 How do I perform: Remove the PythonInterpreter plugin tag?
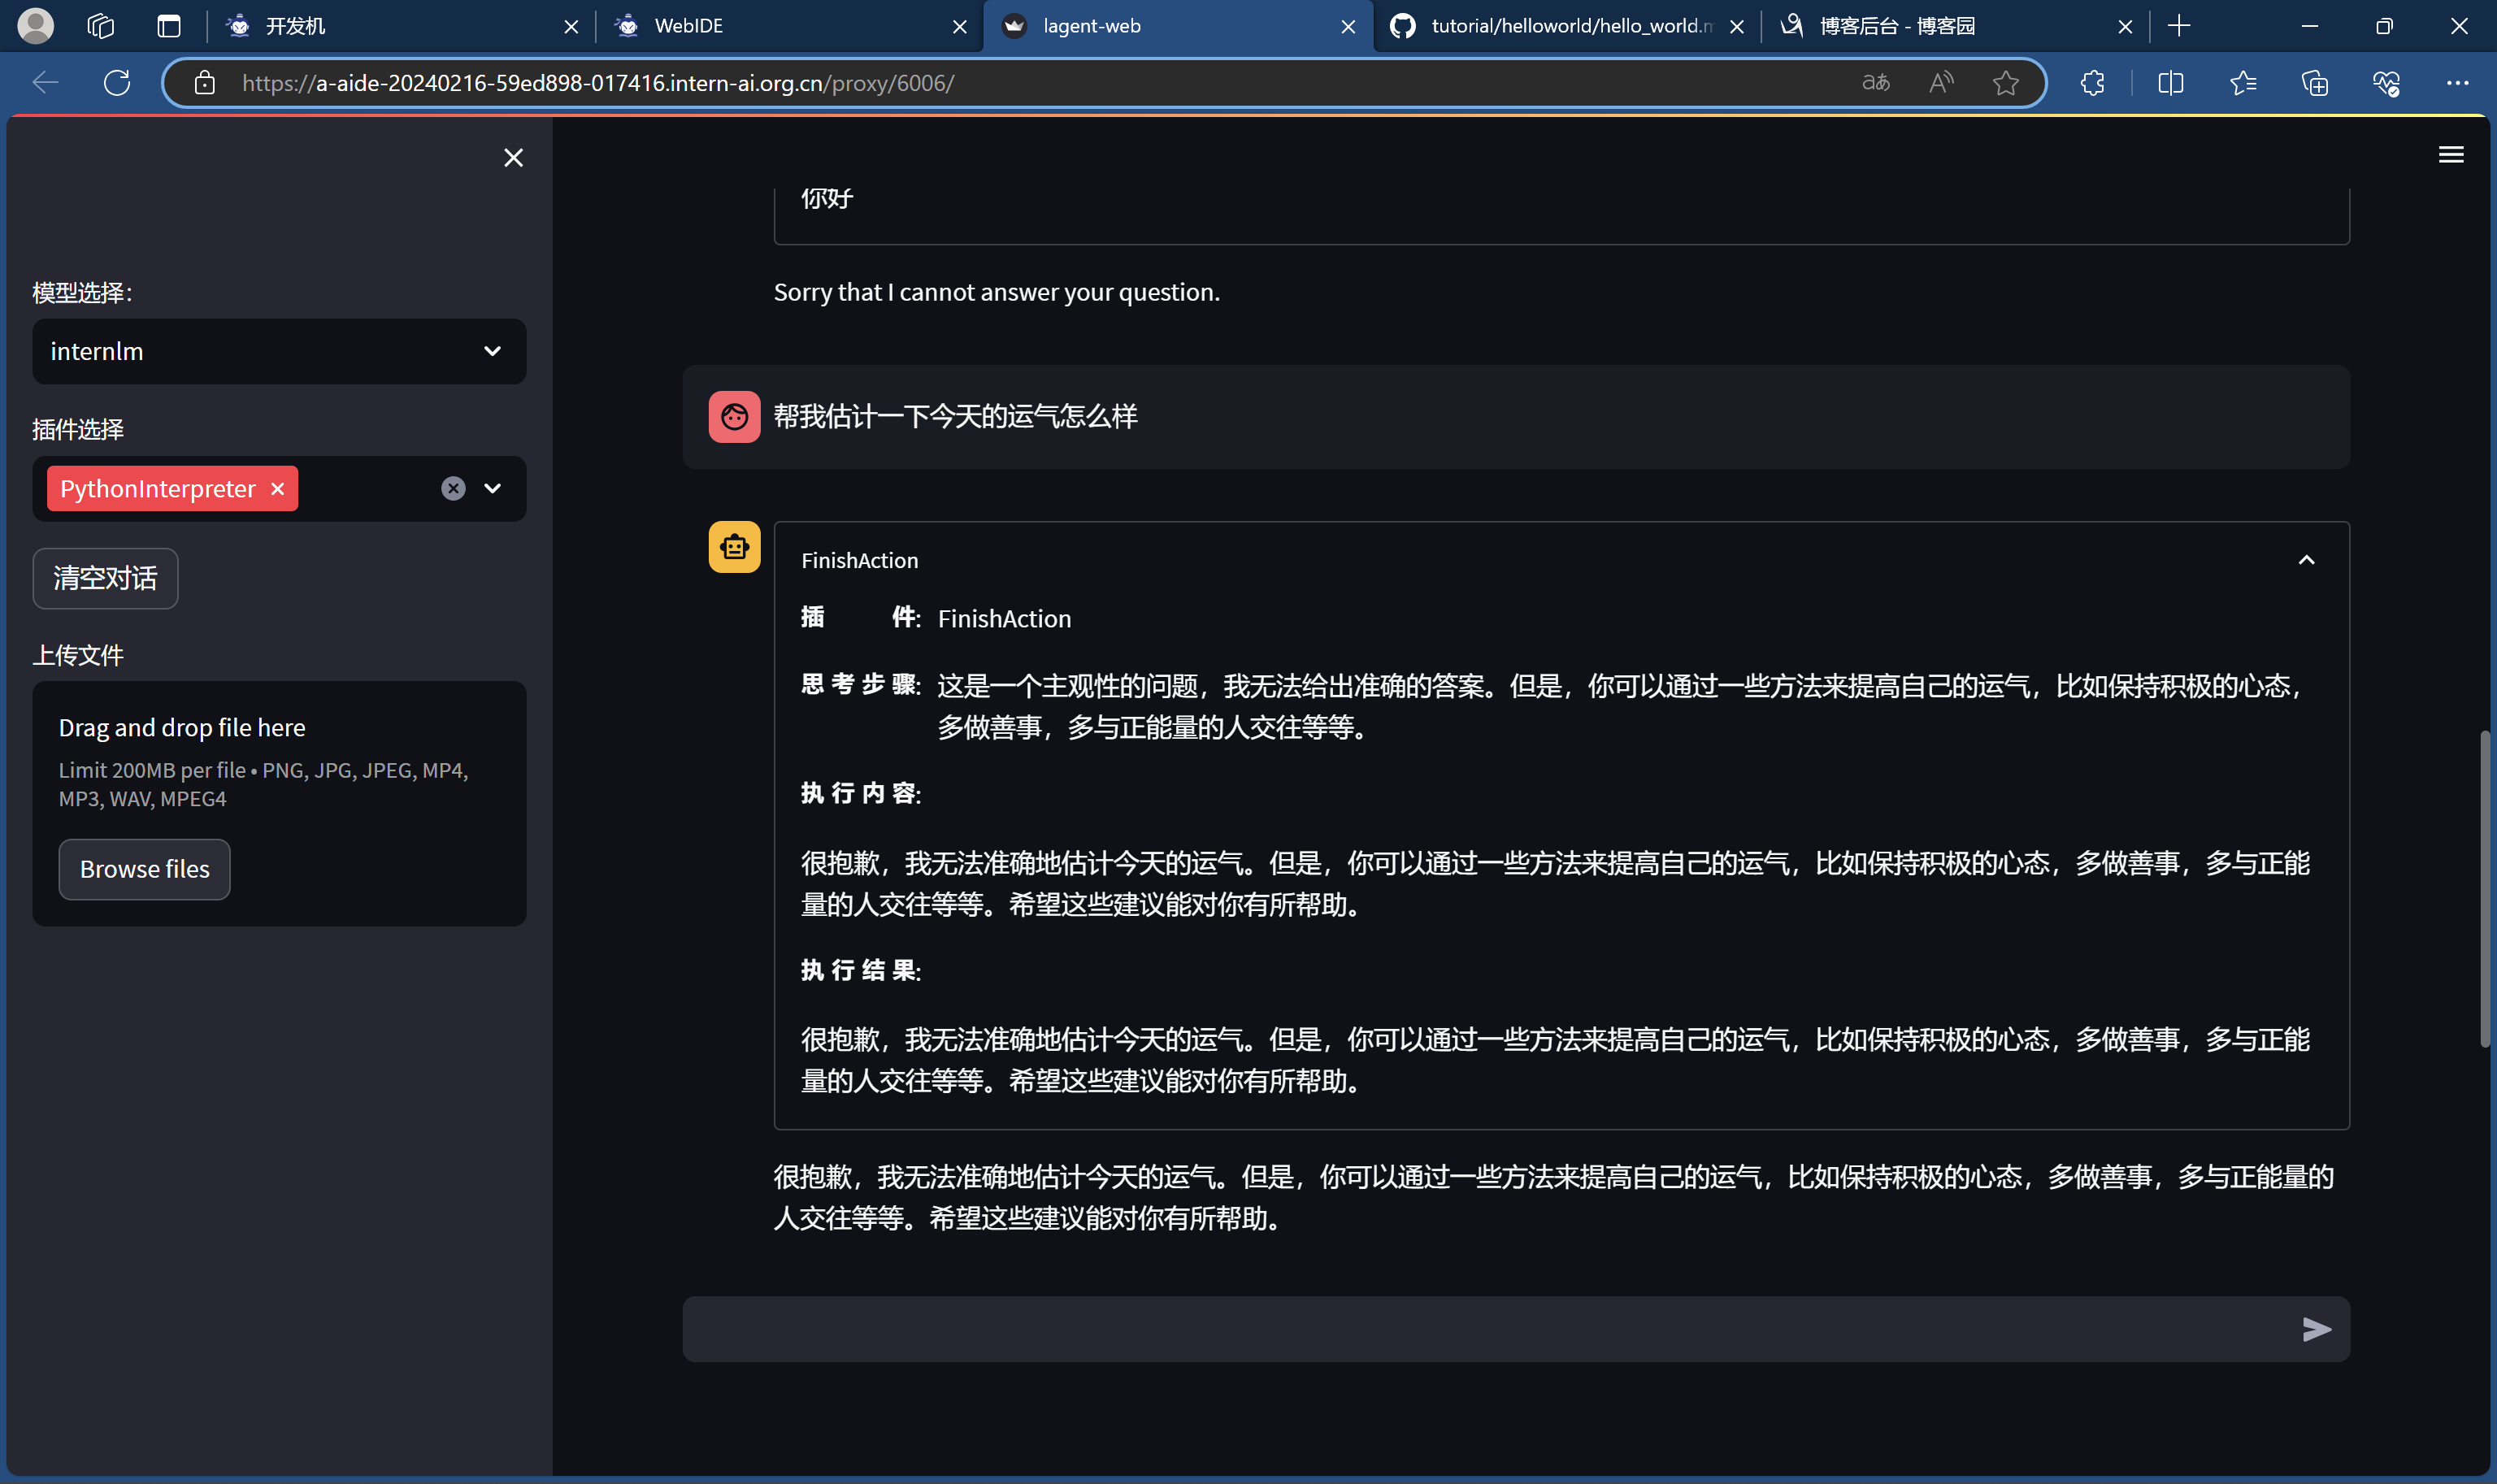(x=278, y=489)
